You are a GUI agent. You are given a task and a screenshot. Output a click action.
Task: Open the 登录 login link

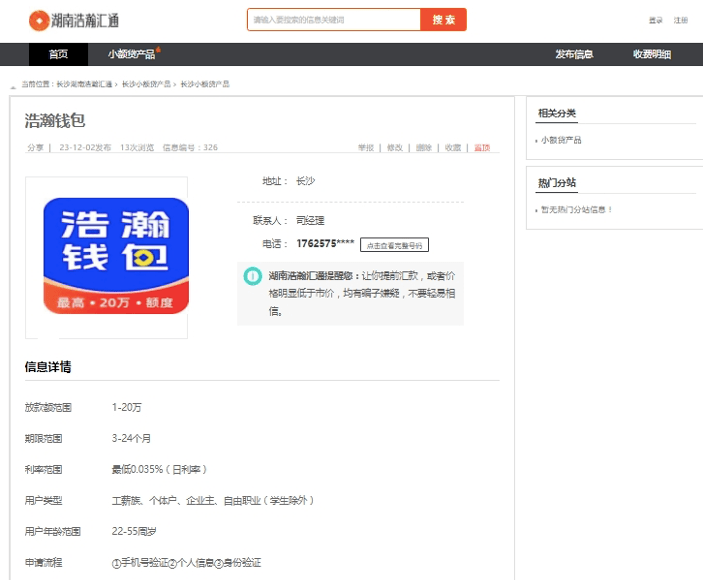tap(656, 20)
